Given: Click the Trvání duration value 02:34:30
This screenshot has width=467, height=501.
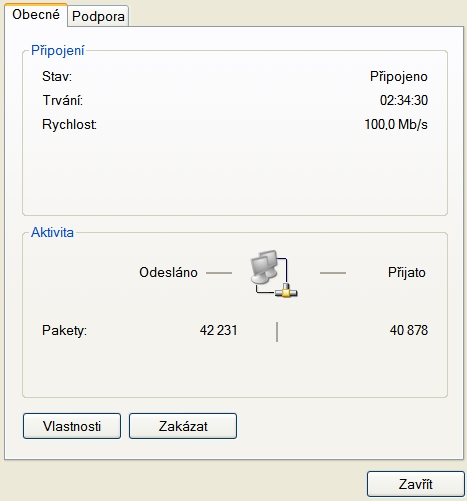Looking at the screenshot, I should (404, 100).
